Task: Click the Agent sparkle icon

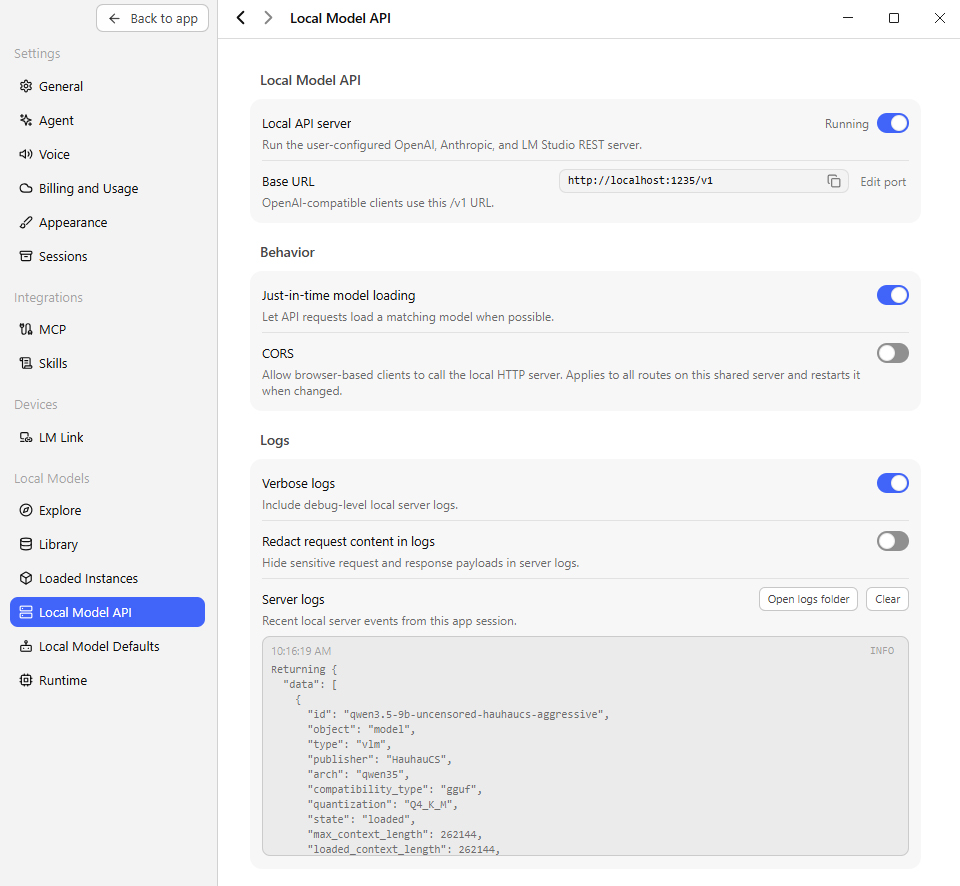Action: pyautogui.click(x=26, y=120)
